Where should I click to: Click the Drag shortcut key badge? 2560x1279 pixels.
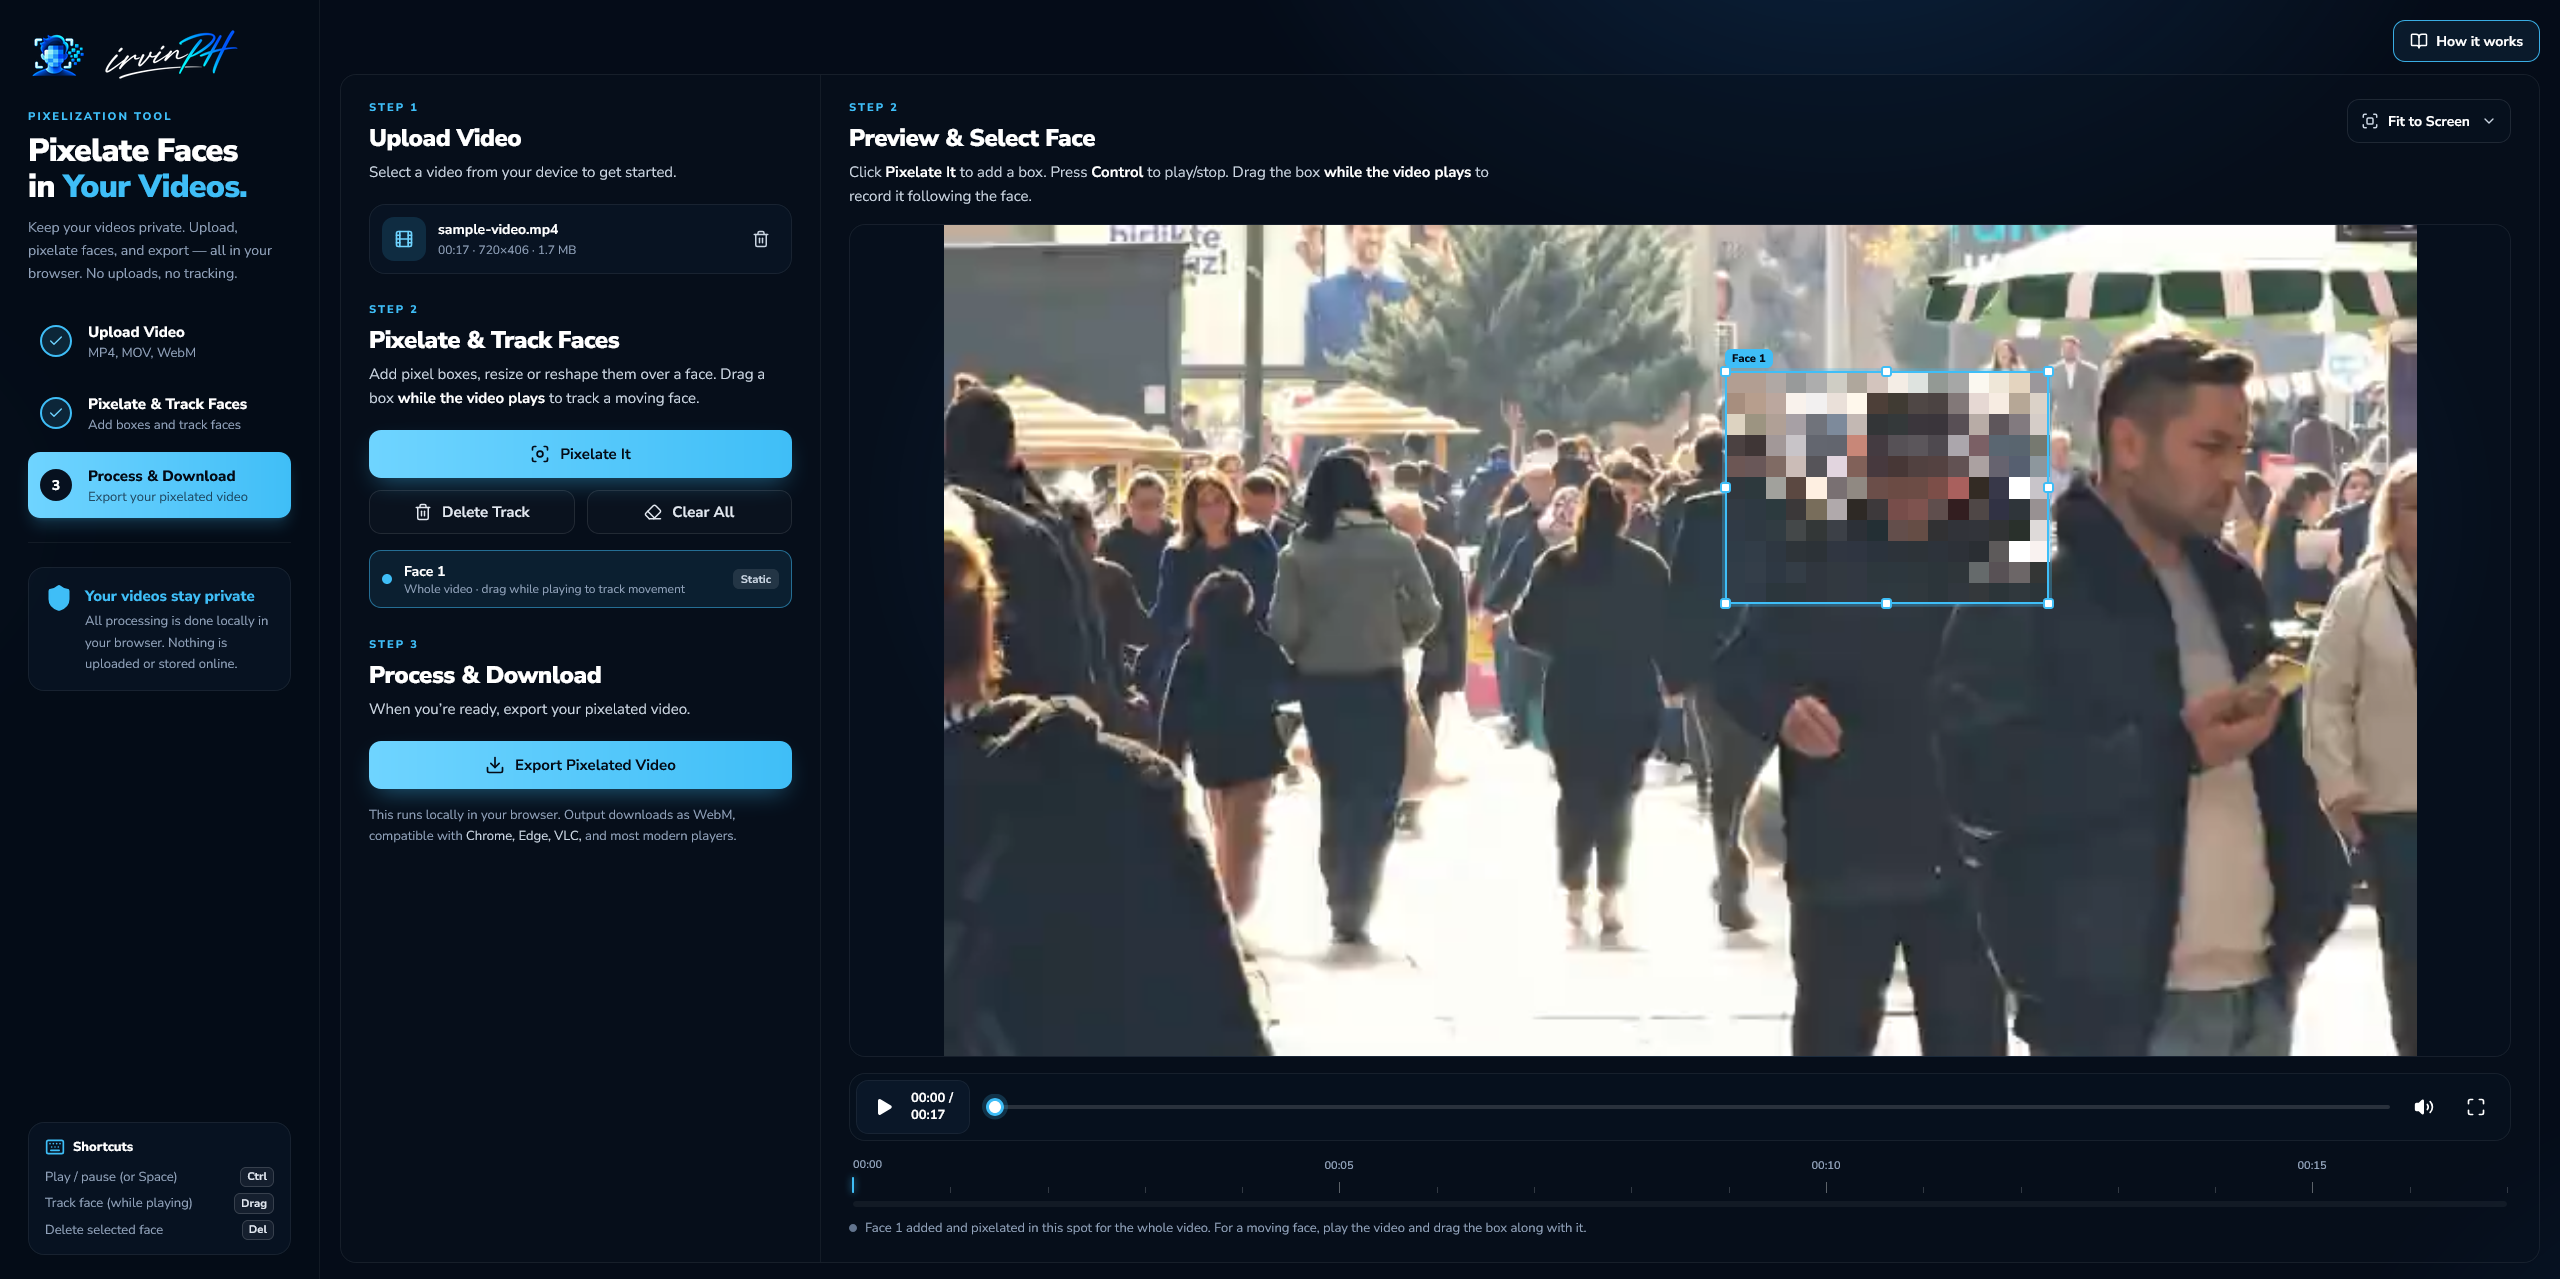click(254, 1203)
